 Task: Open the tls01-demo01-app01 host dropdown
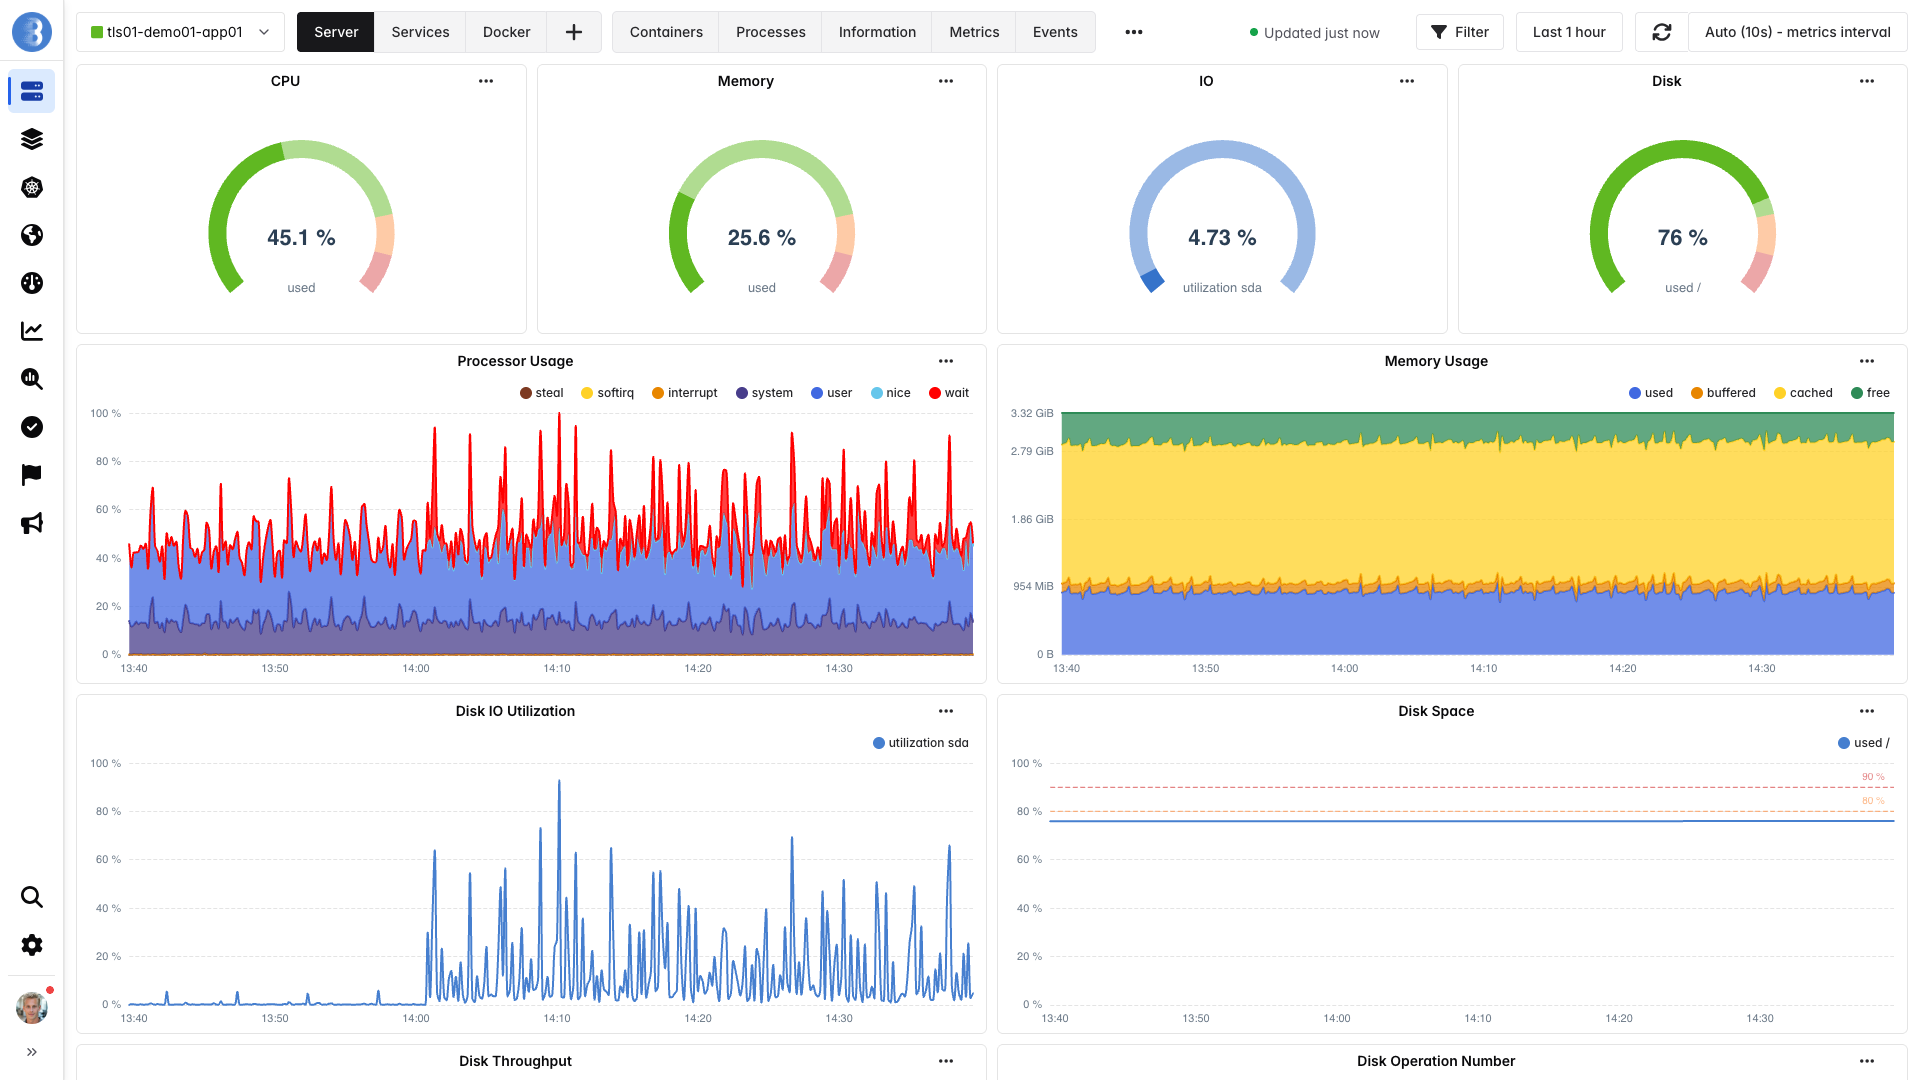click(180, 32)
